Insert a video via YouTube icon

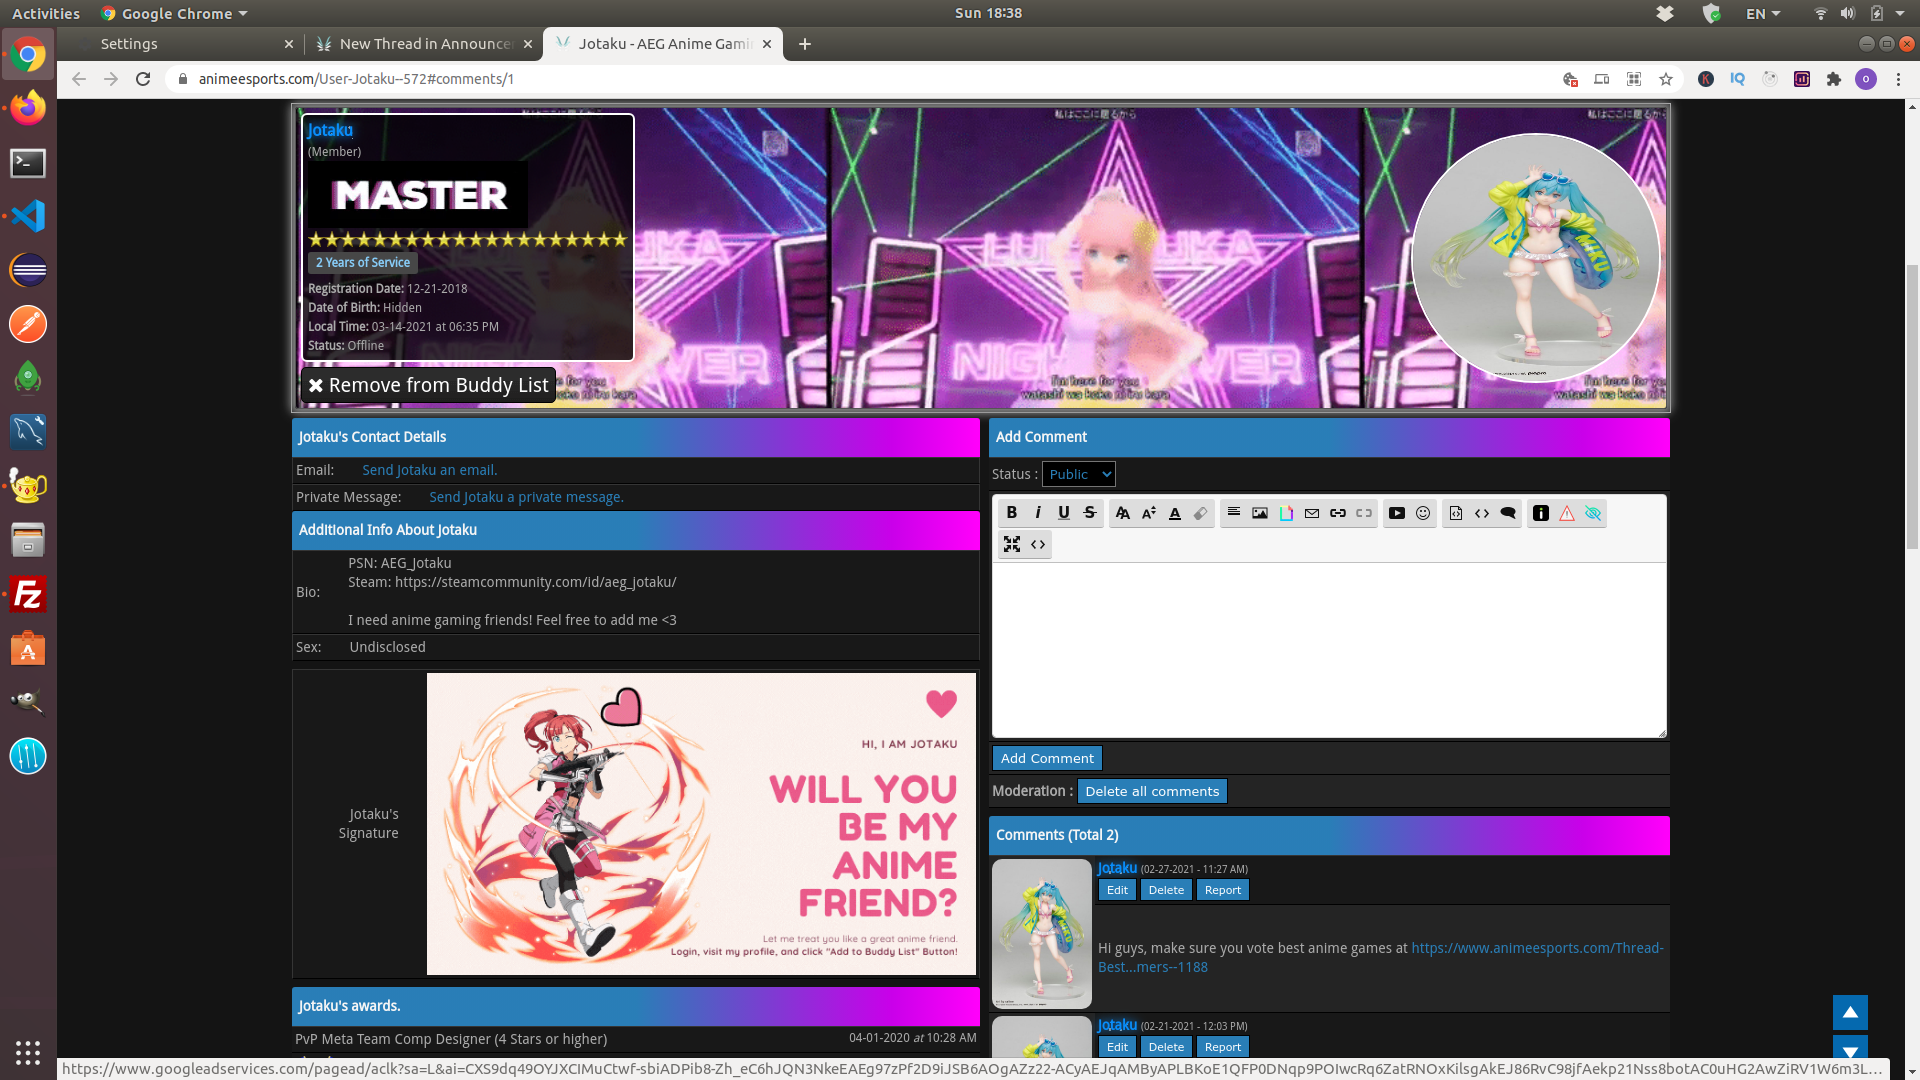click(1397, 513)
